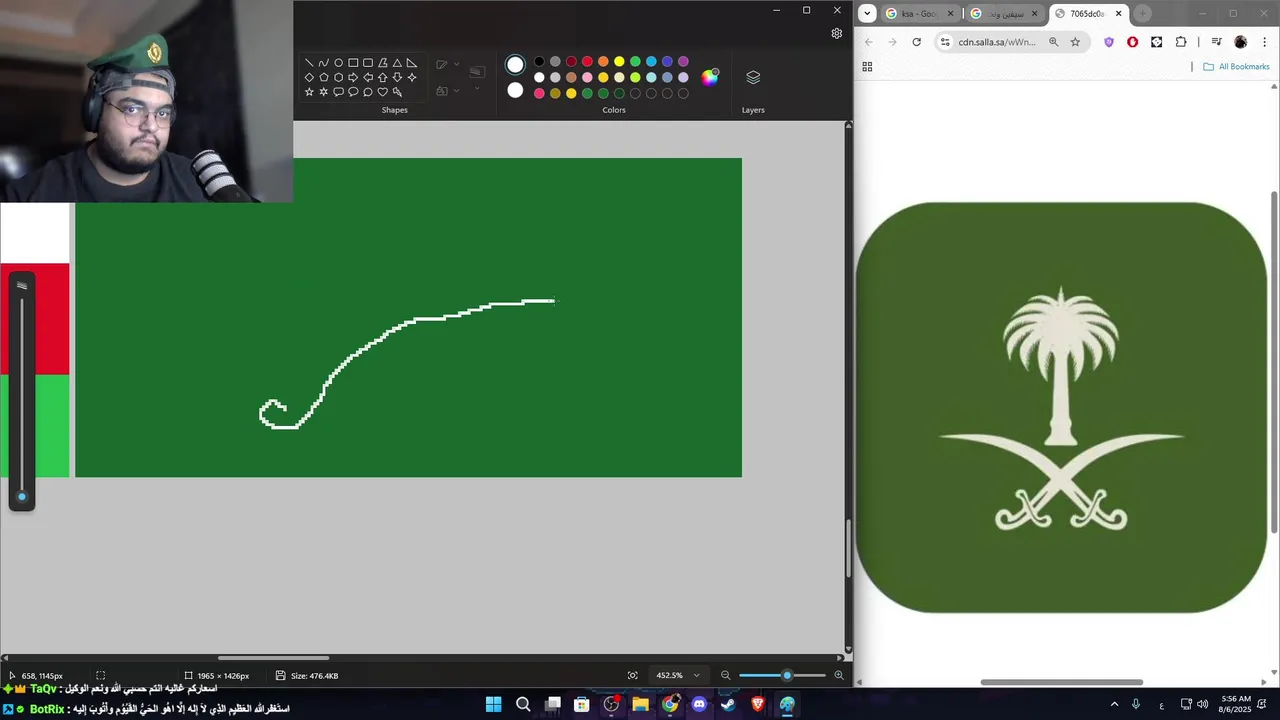Select the Five-point star shape
This screenshot has height=720, width=1280.
[x=309, y=92]
